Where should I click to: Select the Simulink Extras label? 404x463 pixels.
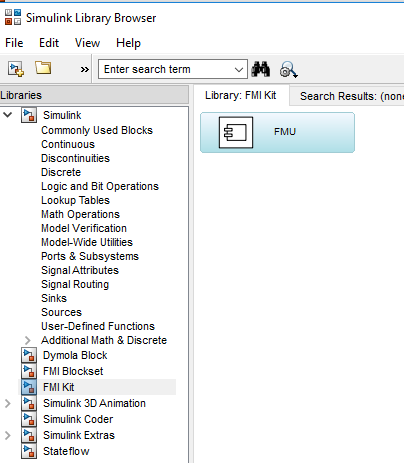tap(79, 435)
